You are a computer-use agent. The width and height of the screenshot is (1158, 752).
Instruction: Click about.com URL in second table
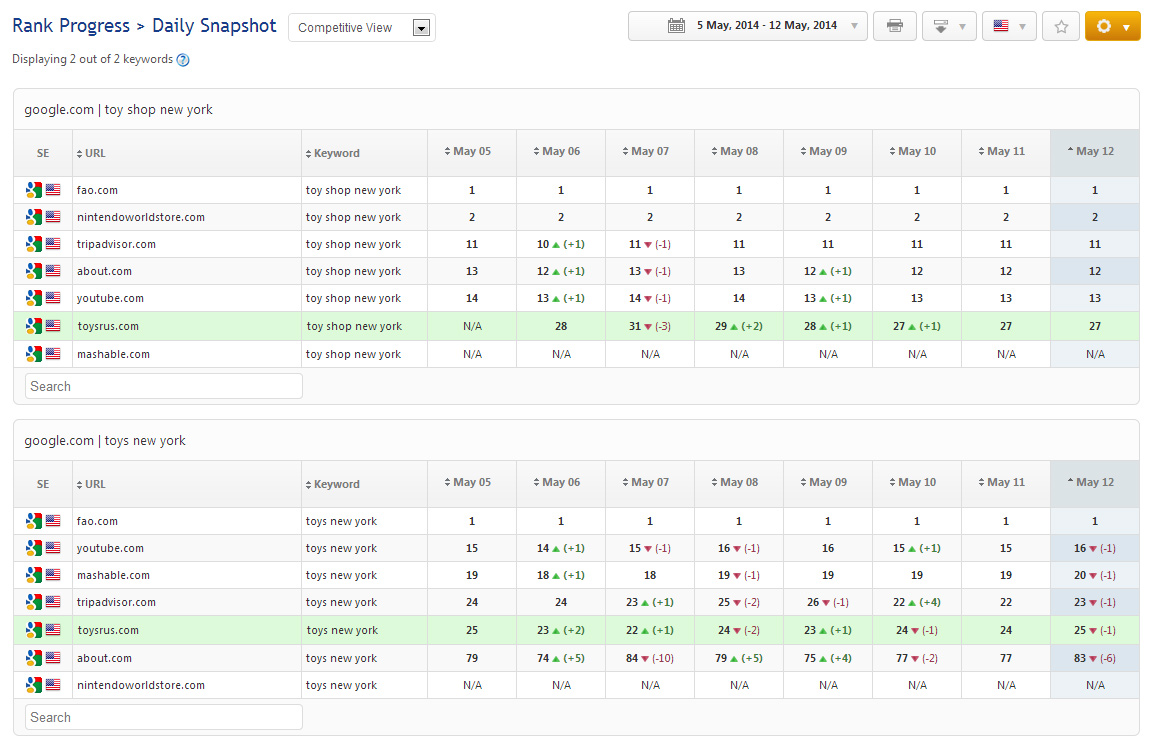point(104,658)
